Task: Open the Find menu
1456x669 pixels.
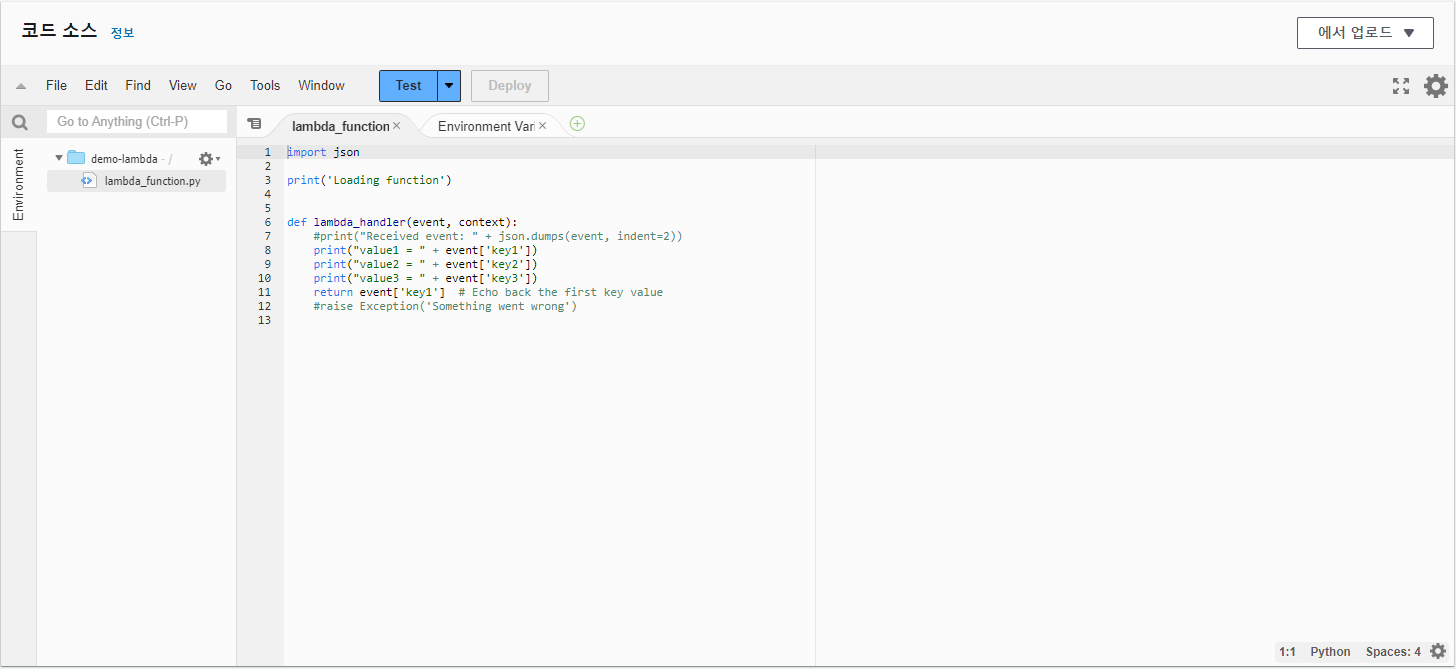Action: click(x=138, y=86)
